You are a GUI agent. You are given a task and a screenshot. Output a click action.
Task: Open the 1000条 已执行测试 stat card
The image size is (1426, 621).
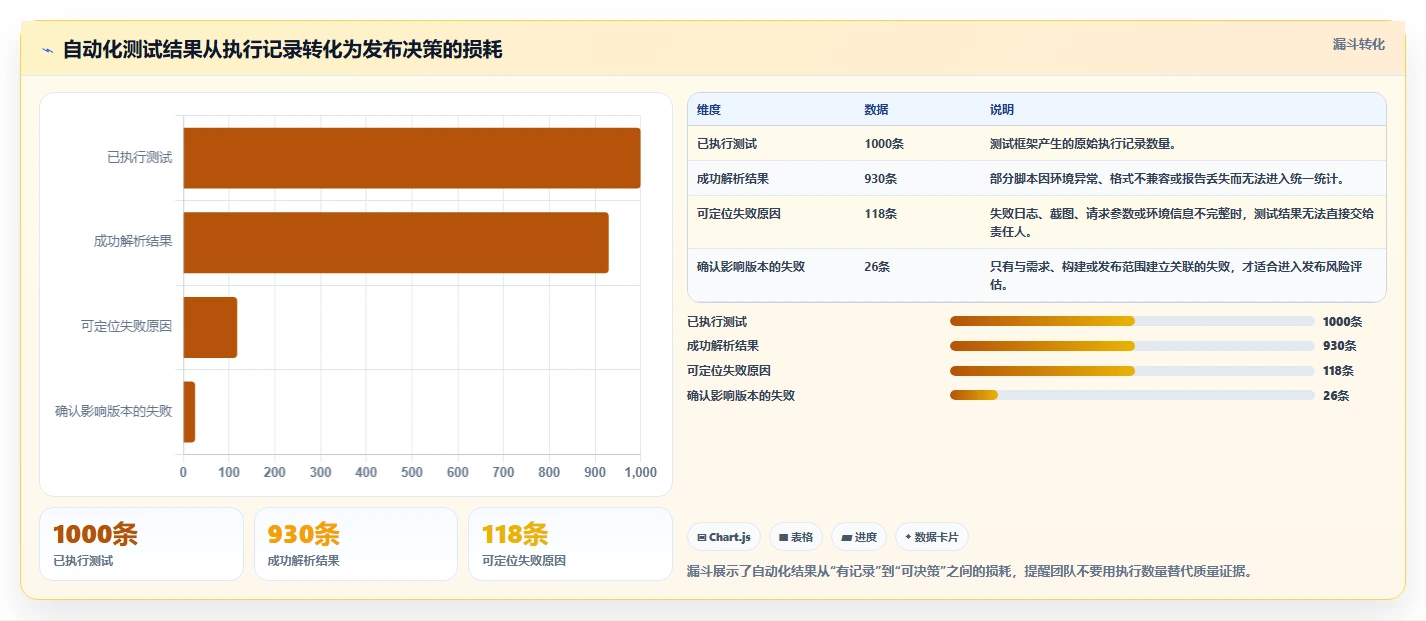[x=141, y=544]
